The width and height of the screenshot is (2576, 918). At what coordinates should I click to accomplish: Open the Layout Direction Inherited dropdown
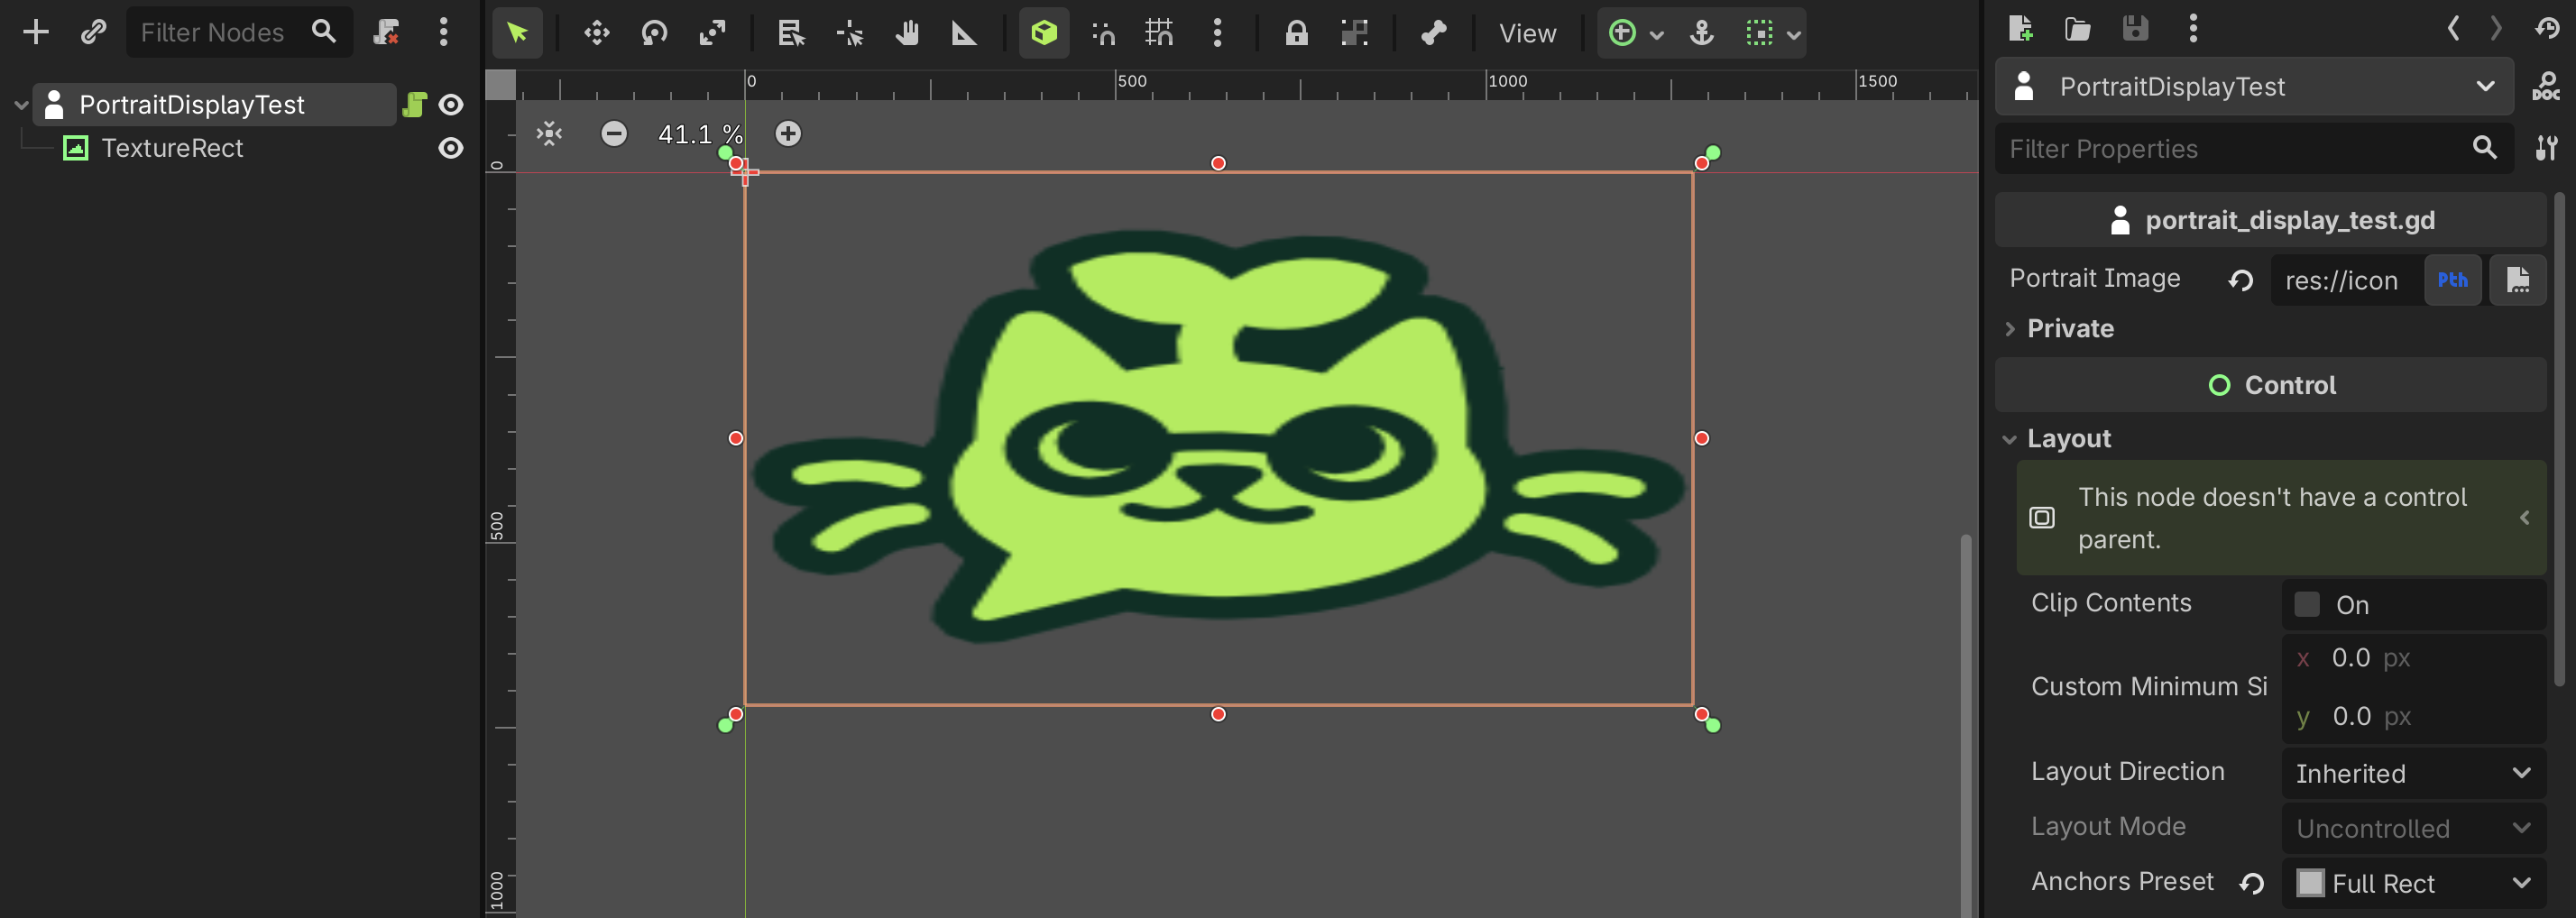2414,773
